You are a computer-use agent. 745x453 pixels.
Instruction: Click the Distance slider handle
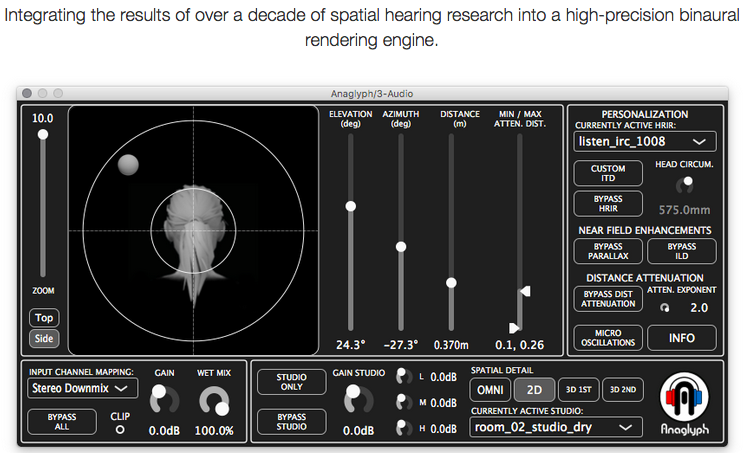(x=451, y=283)
